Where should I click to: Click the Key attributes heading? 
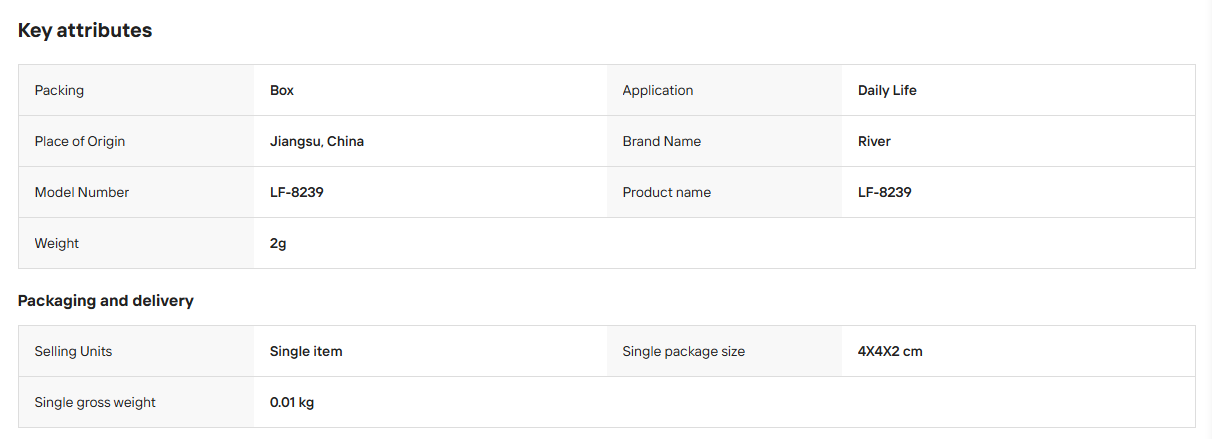pyautogui.click(x=85, y=30)
